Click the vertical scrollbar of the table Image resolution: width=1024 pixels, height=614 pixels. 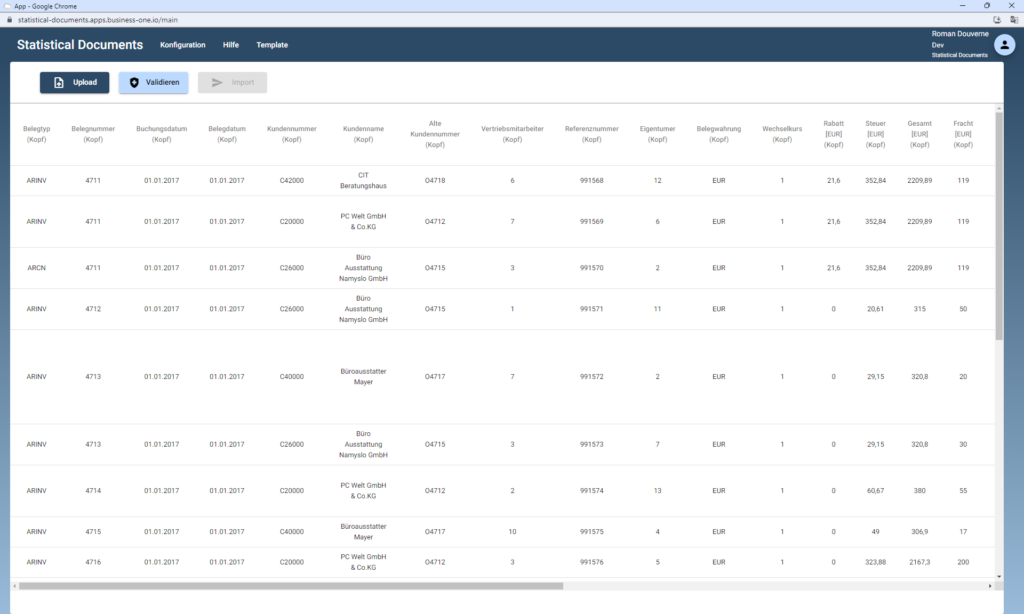point(999,240)
